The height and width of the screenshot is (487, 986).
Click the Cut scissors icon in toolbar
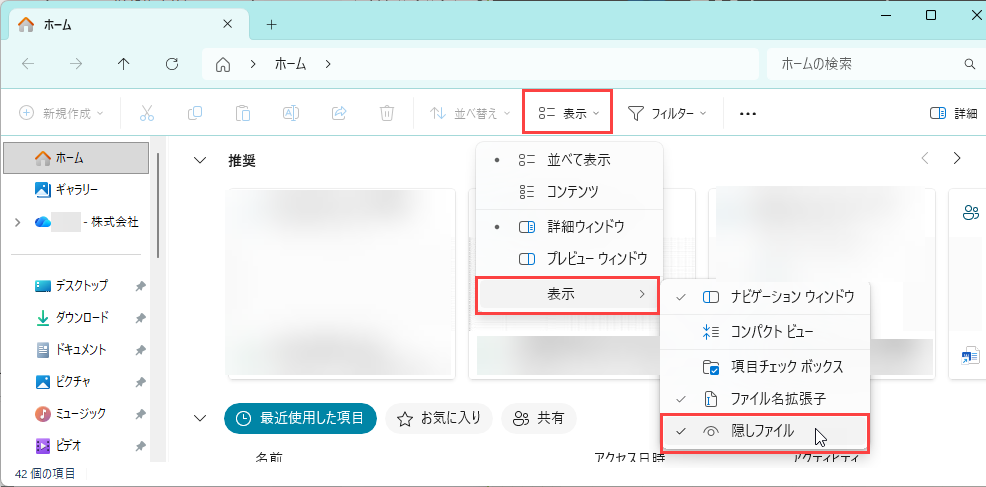click(147, 113)
